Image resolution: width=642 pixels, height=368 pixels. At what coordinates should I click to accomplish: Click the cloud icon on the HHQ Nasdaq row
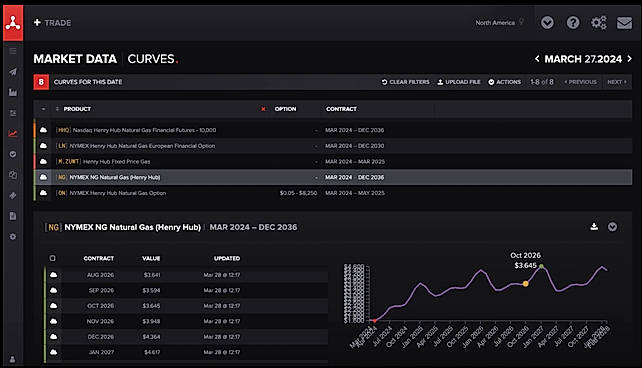click(x=43, y=130)
